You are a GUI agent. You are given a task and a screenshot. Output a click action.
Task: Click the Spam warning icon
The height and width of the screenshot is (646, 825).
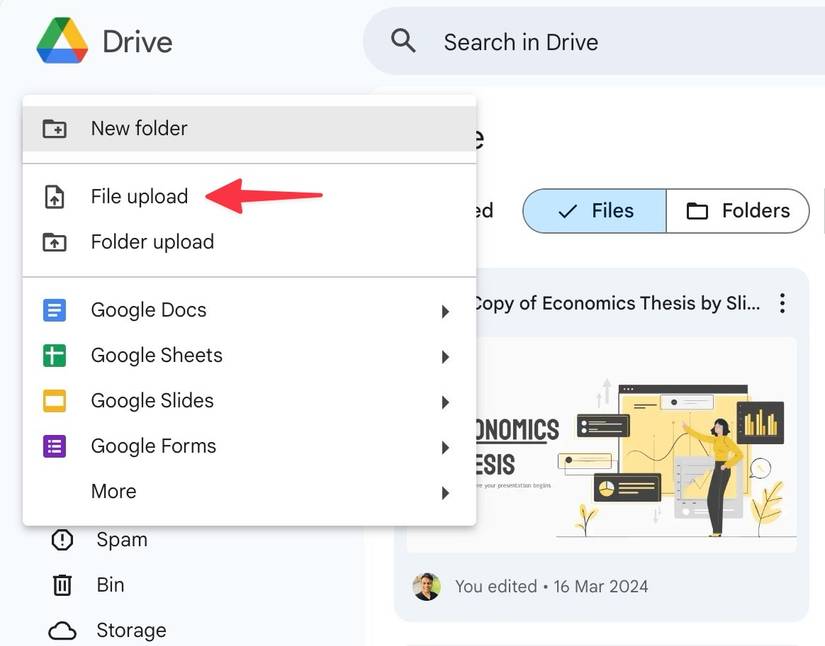pos(62,540)
